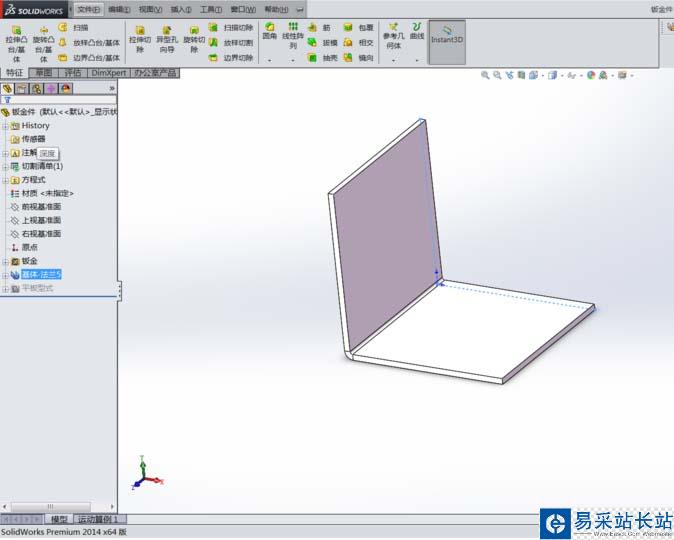The width and height of the screenshot is (674, 540).
Task: Open the Display Style cube icon
Action: click(x=553, y=75)
